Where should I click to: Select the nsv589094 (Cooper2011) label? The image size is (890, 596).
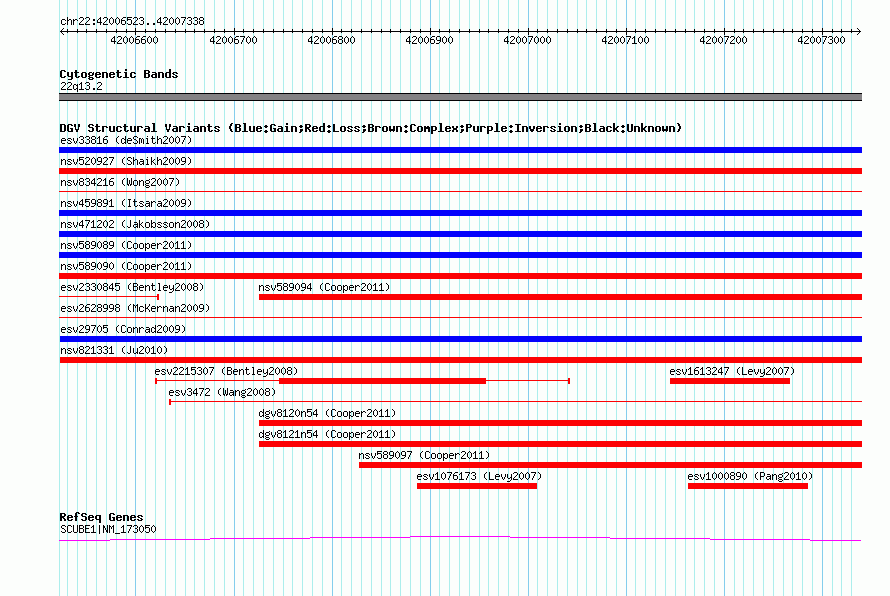pos(324,287)
